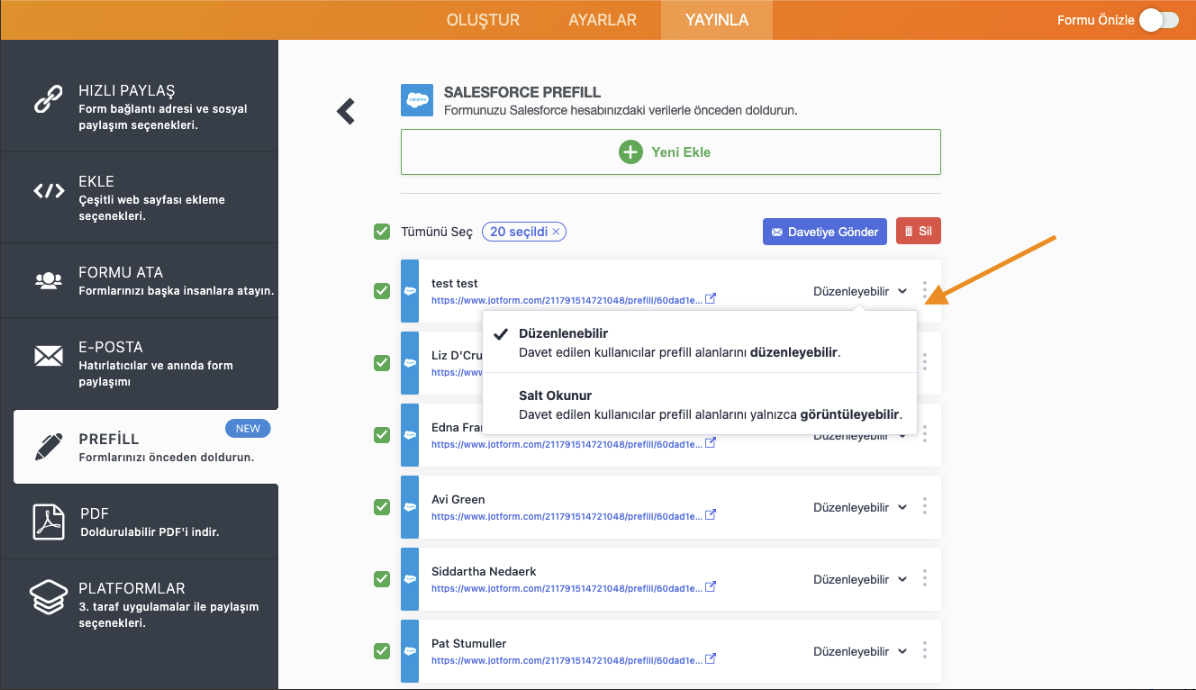The width and height of the screenshot is (1196, 690).
Task: Switch to Yayınla tab
Action: click(x=716, y=20)
